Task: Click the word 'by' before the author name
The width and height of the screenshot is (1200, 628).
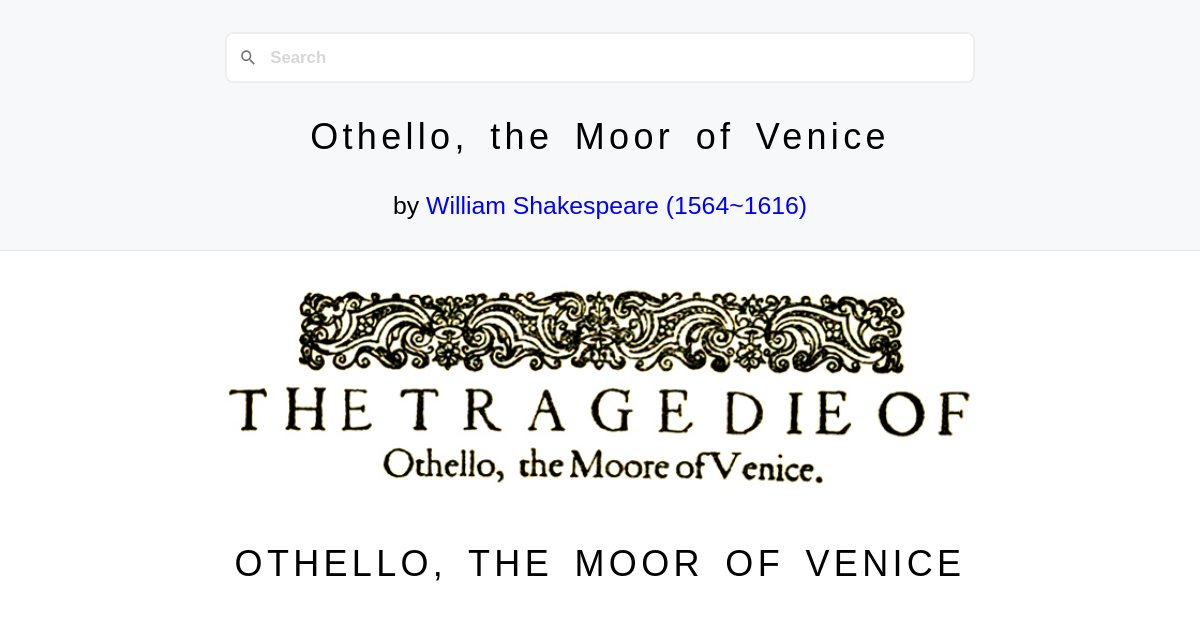Action: (x=406, y=205)
